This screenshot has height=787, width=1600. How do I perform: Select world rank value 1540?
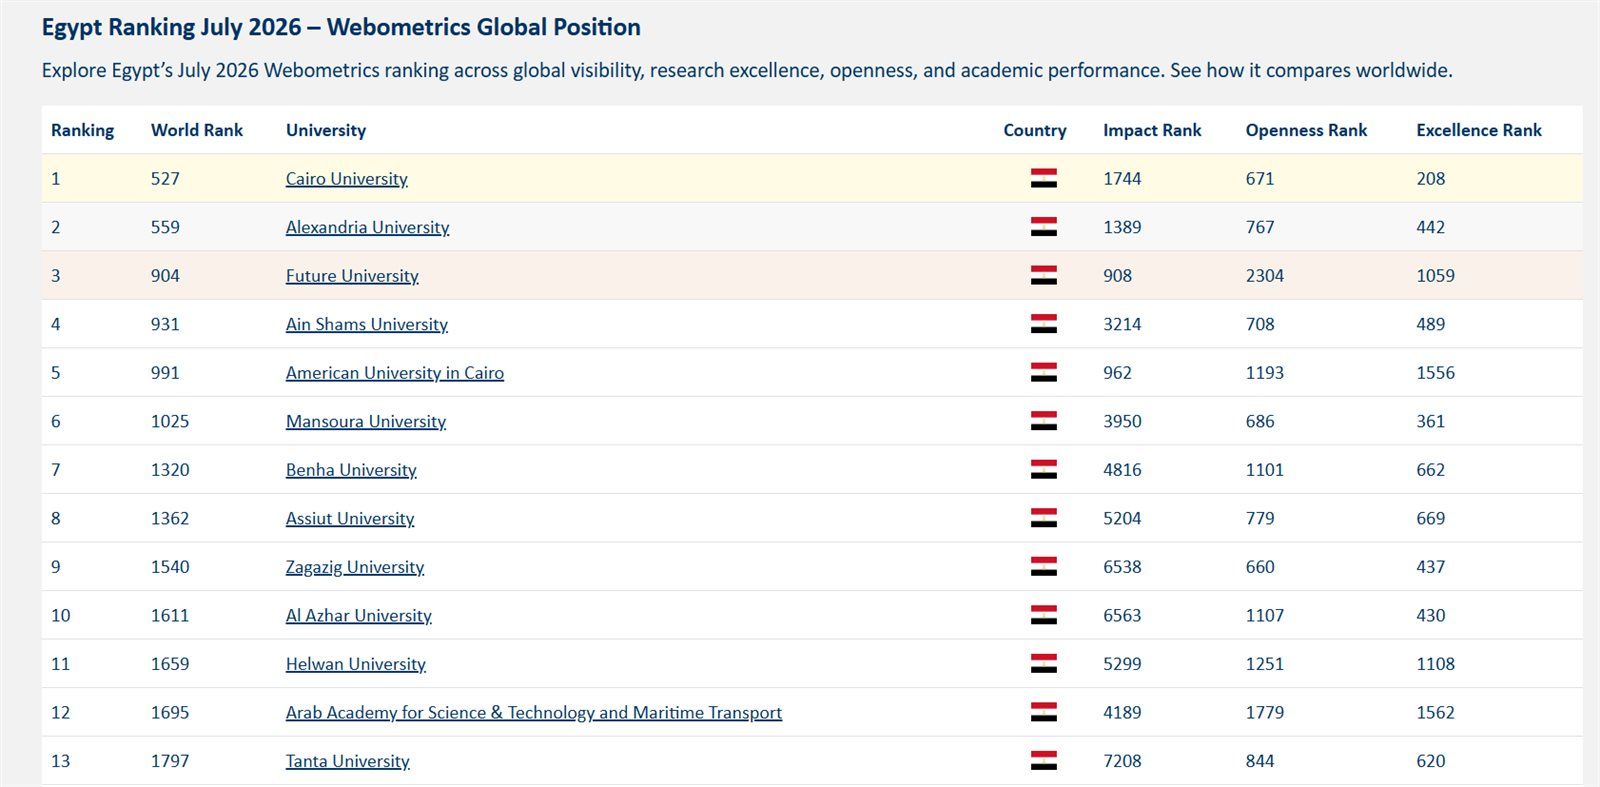170,567
